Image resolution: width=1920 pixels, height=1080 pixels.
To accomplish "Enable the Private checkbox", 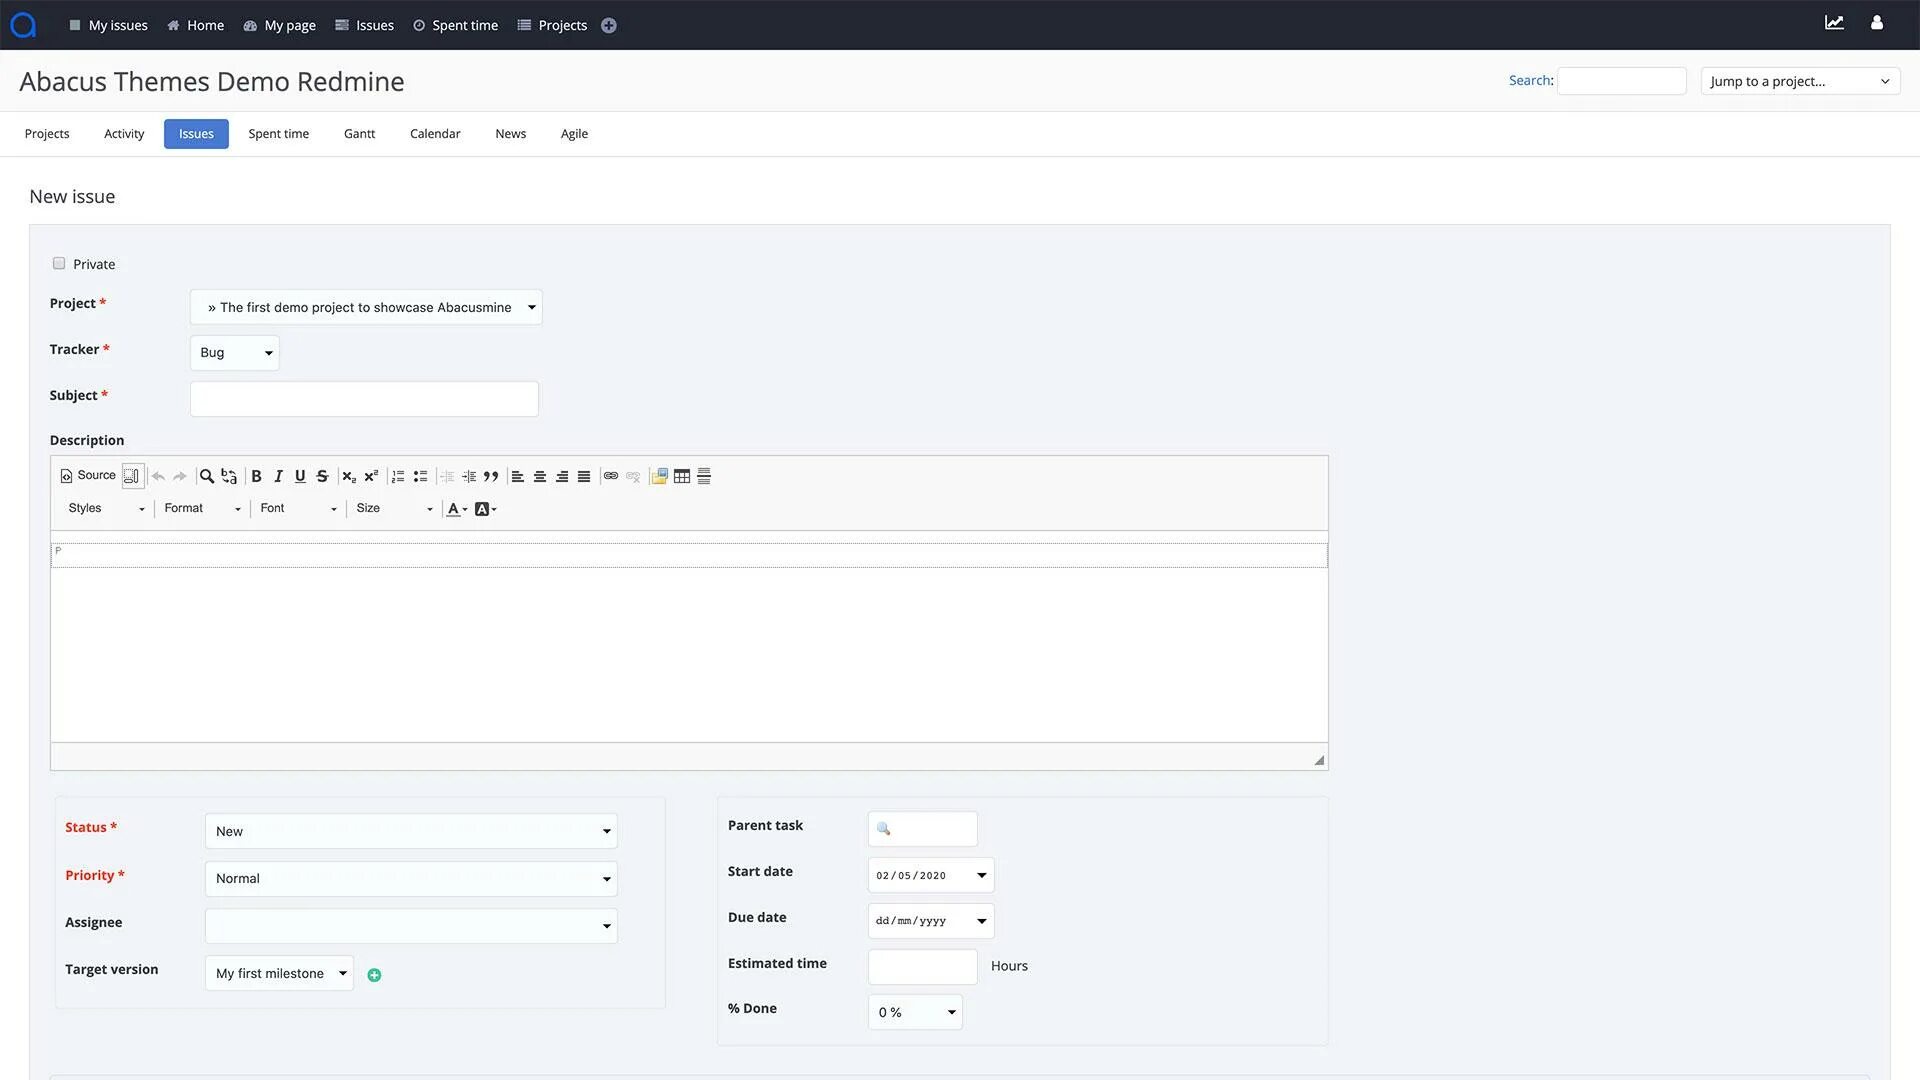I will tap(59, 264).
